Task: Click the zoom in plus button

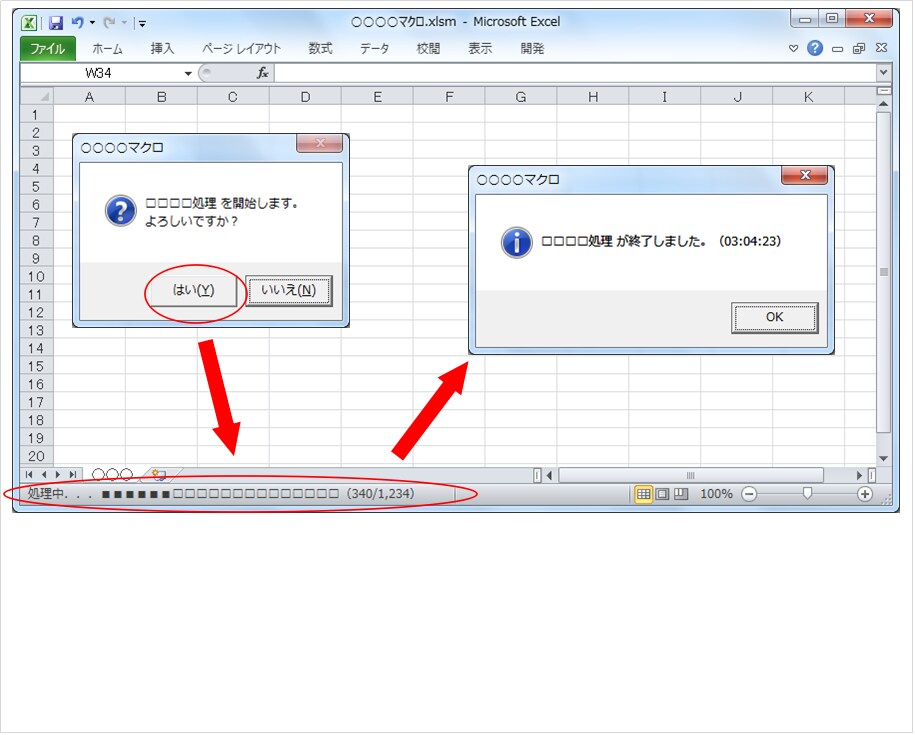Action: pyautogui.click(x=865, y=495)
